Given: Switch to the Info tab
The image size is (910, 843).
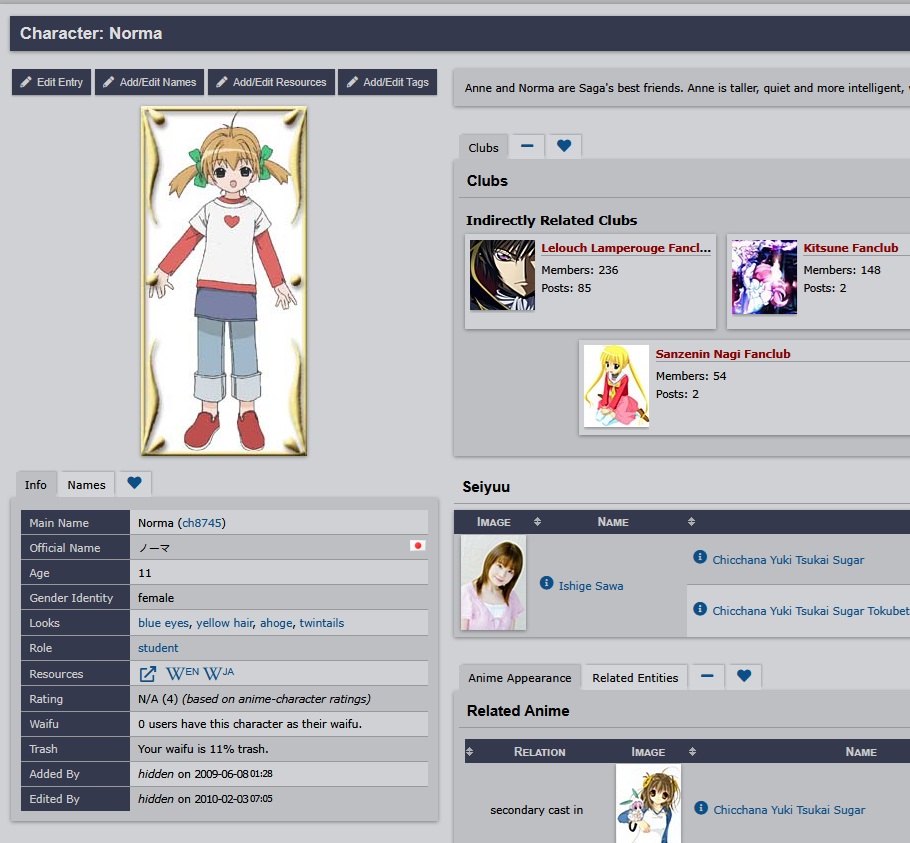Looking at the screenshot, I should coord(35,484).
